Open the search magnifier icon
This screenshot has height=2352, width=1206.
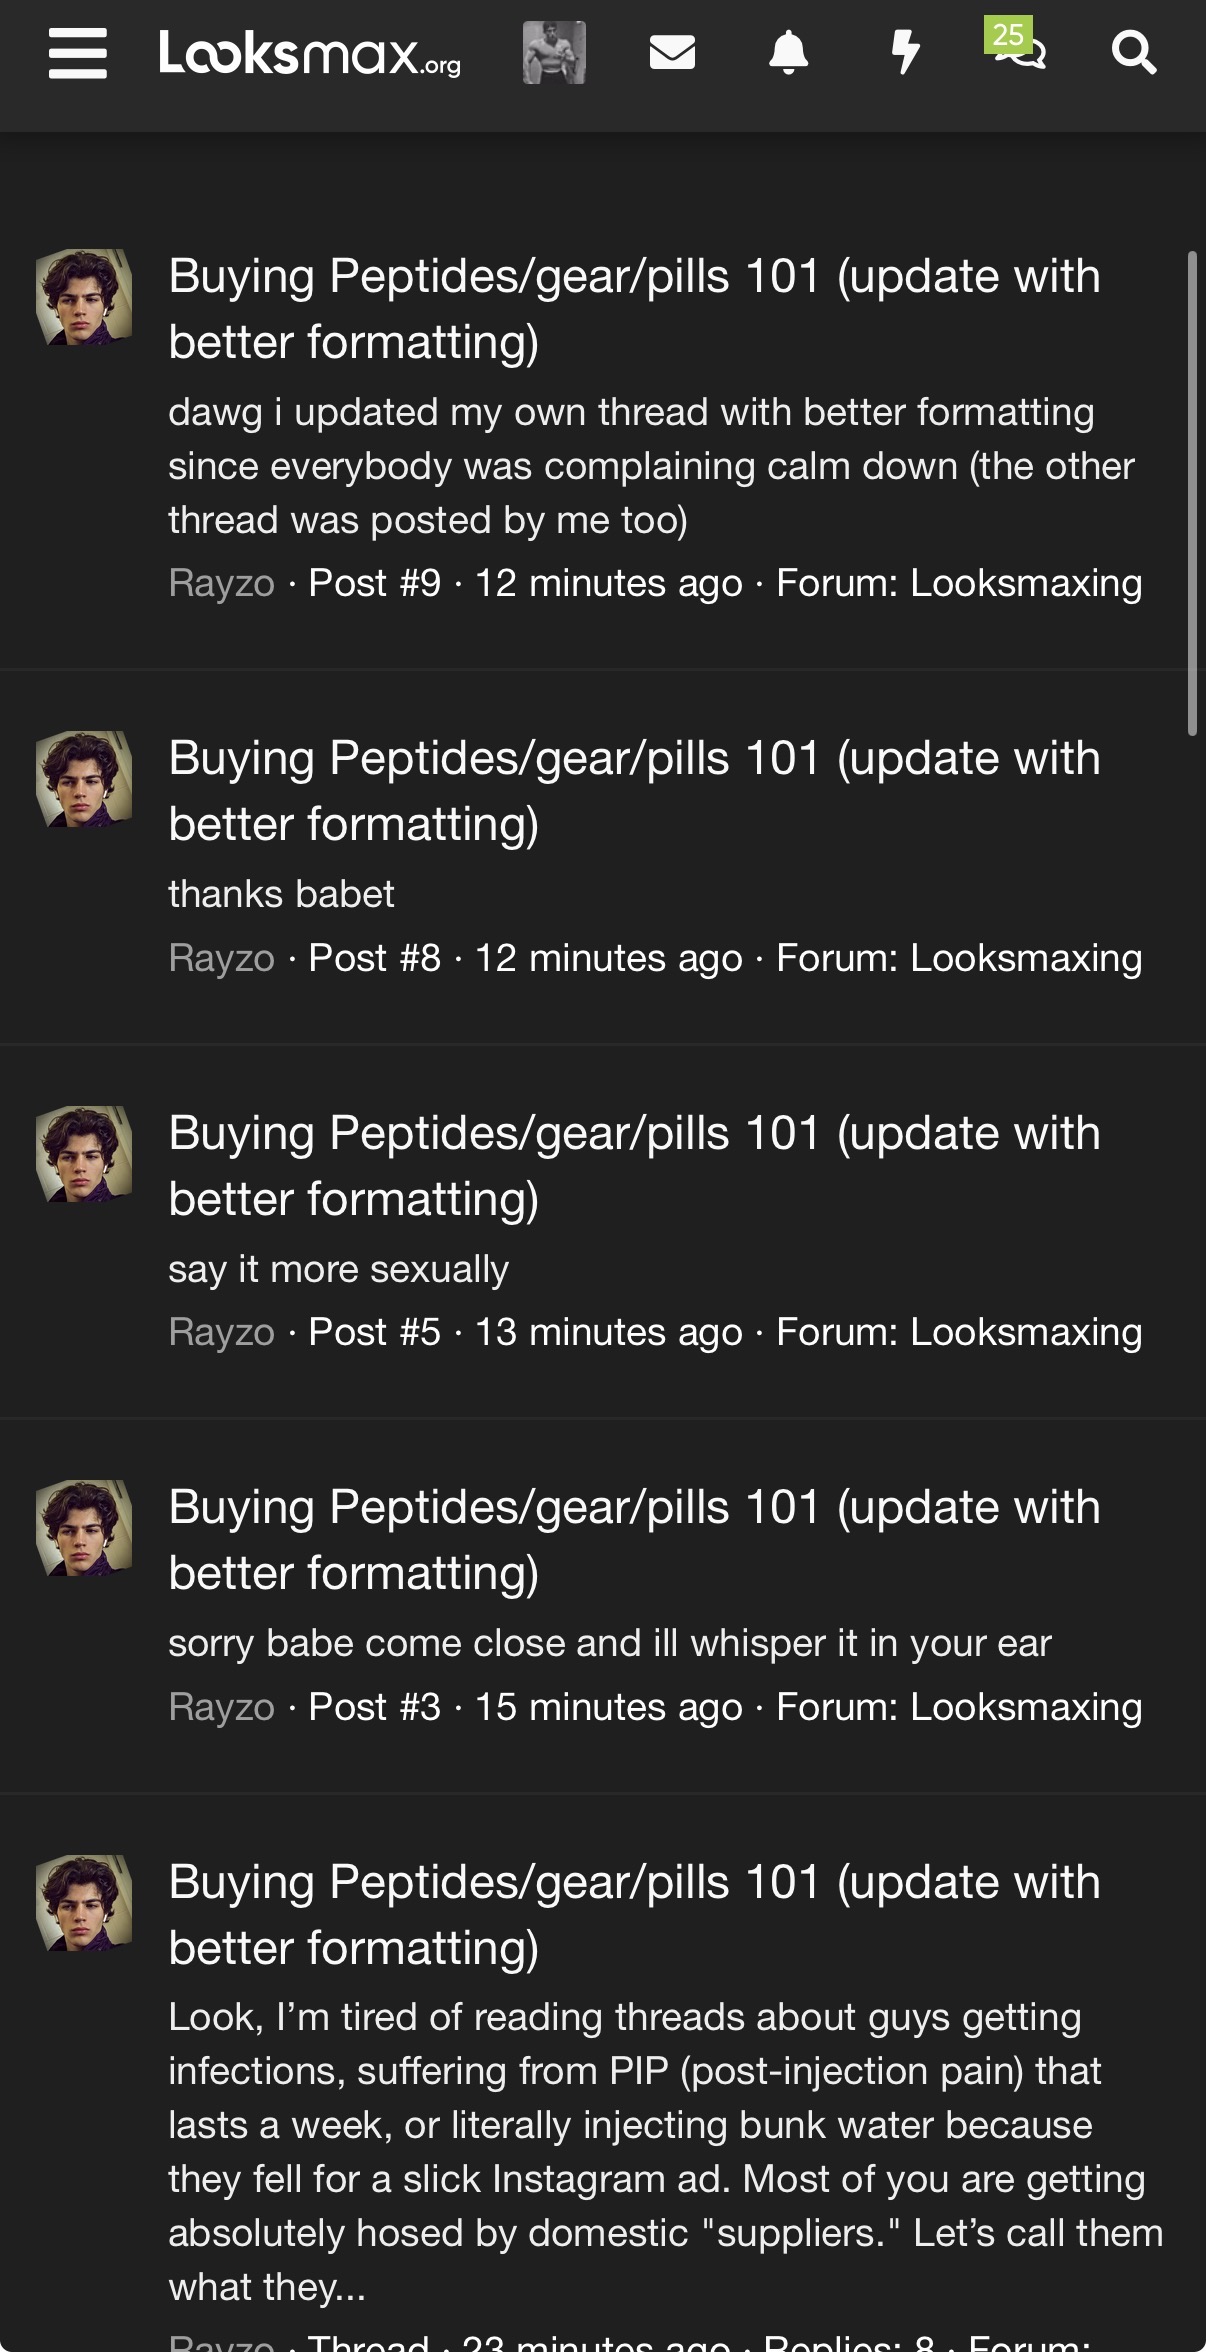point(1134,52)
